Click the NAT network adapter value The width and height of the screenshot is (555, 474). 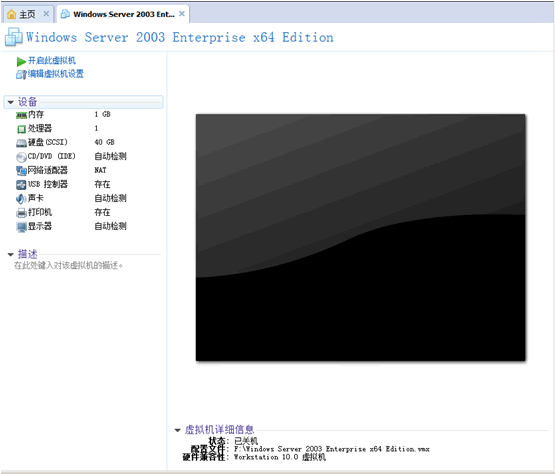coord(100,170)
